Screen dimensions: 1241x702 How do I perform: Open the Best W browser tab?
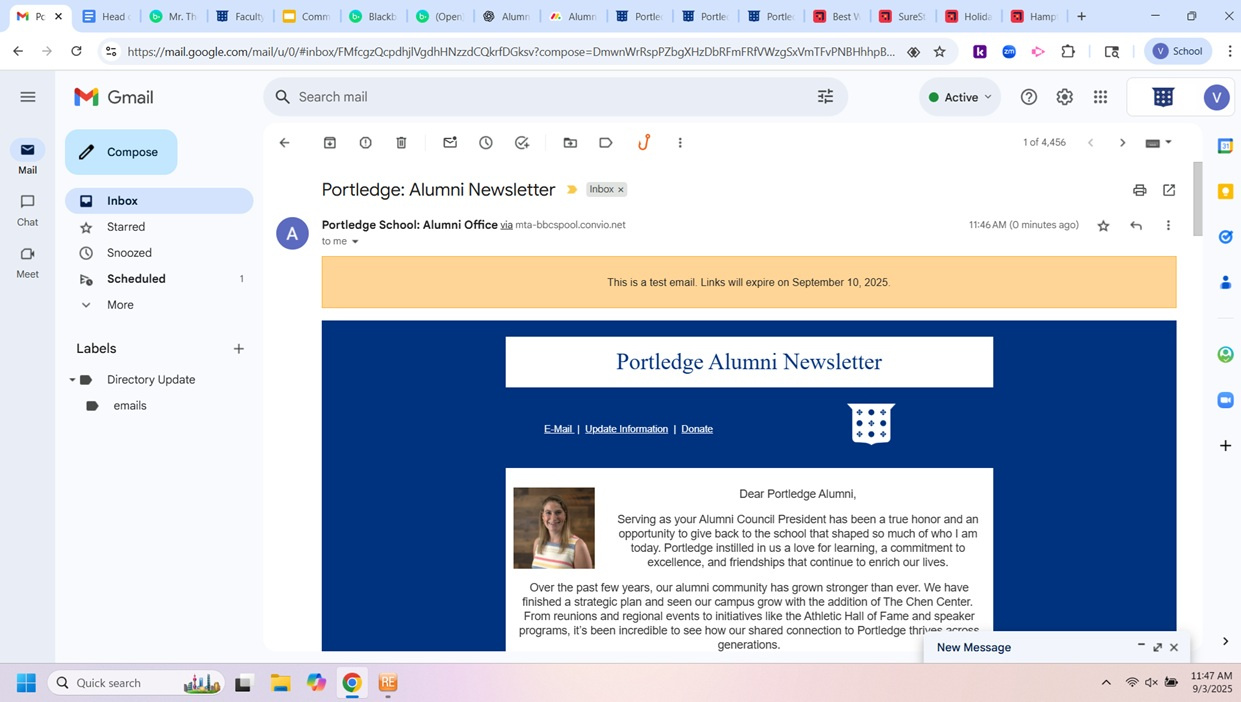coord(837,17)
